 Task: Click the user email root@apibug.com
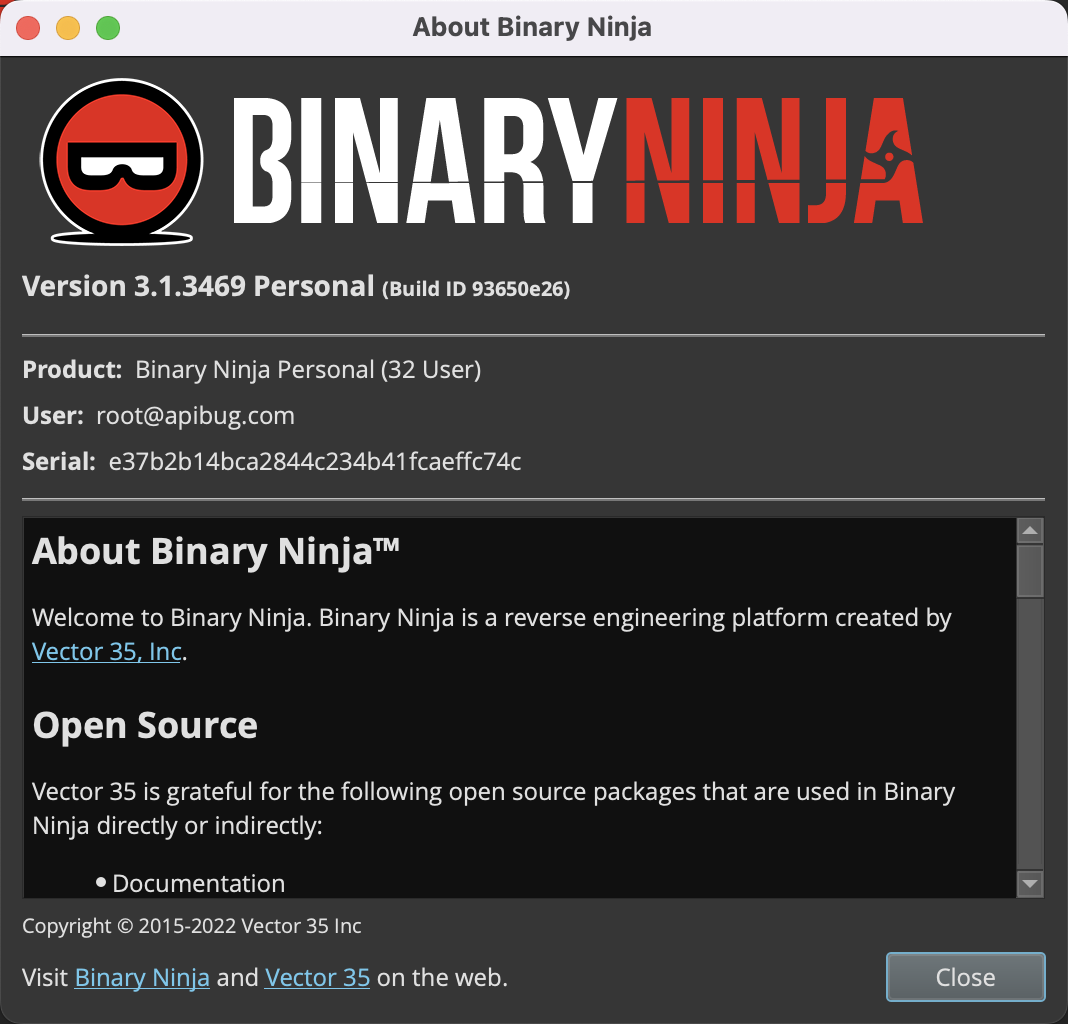(195, 415)
